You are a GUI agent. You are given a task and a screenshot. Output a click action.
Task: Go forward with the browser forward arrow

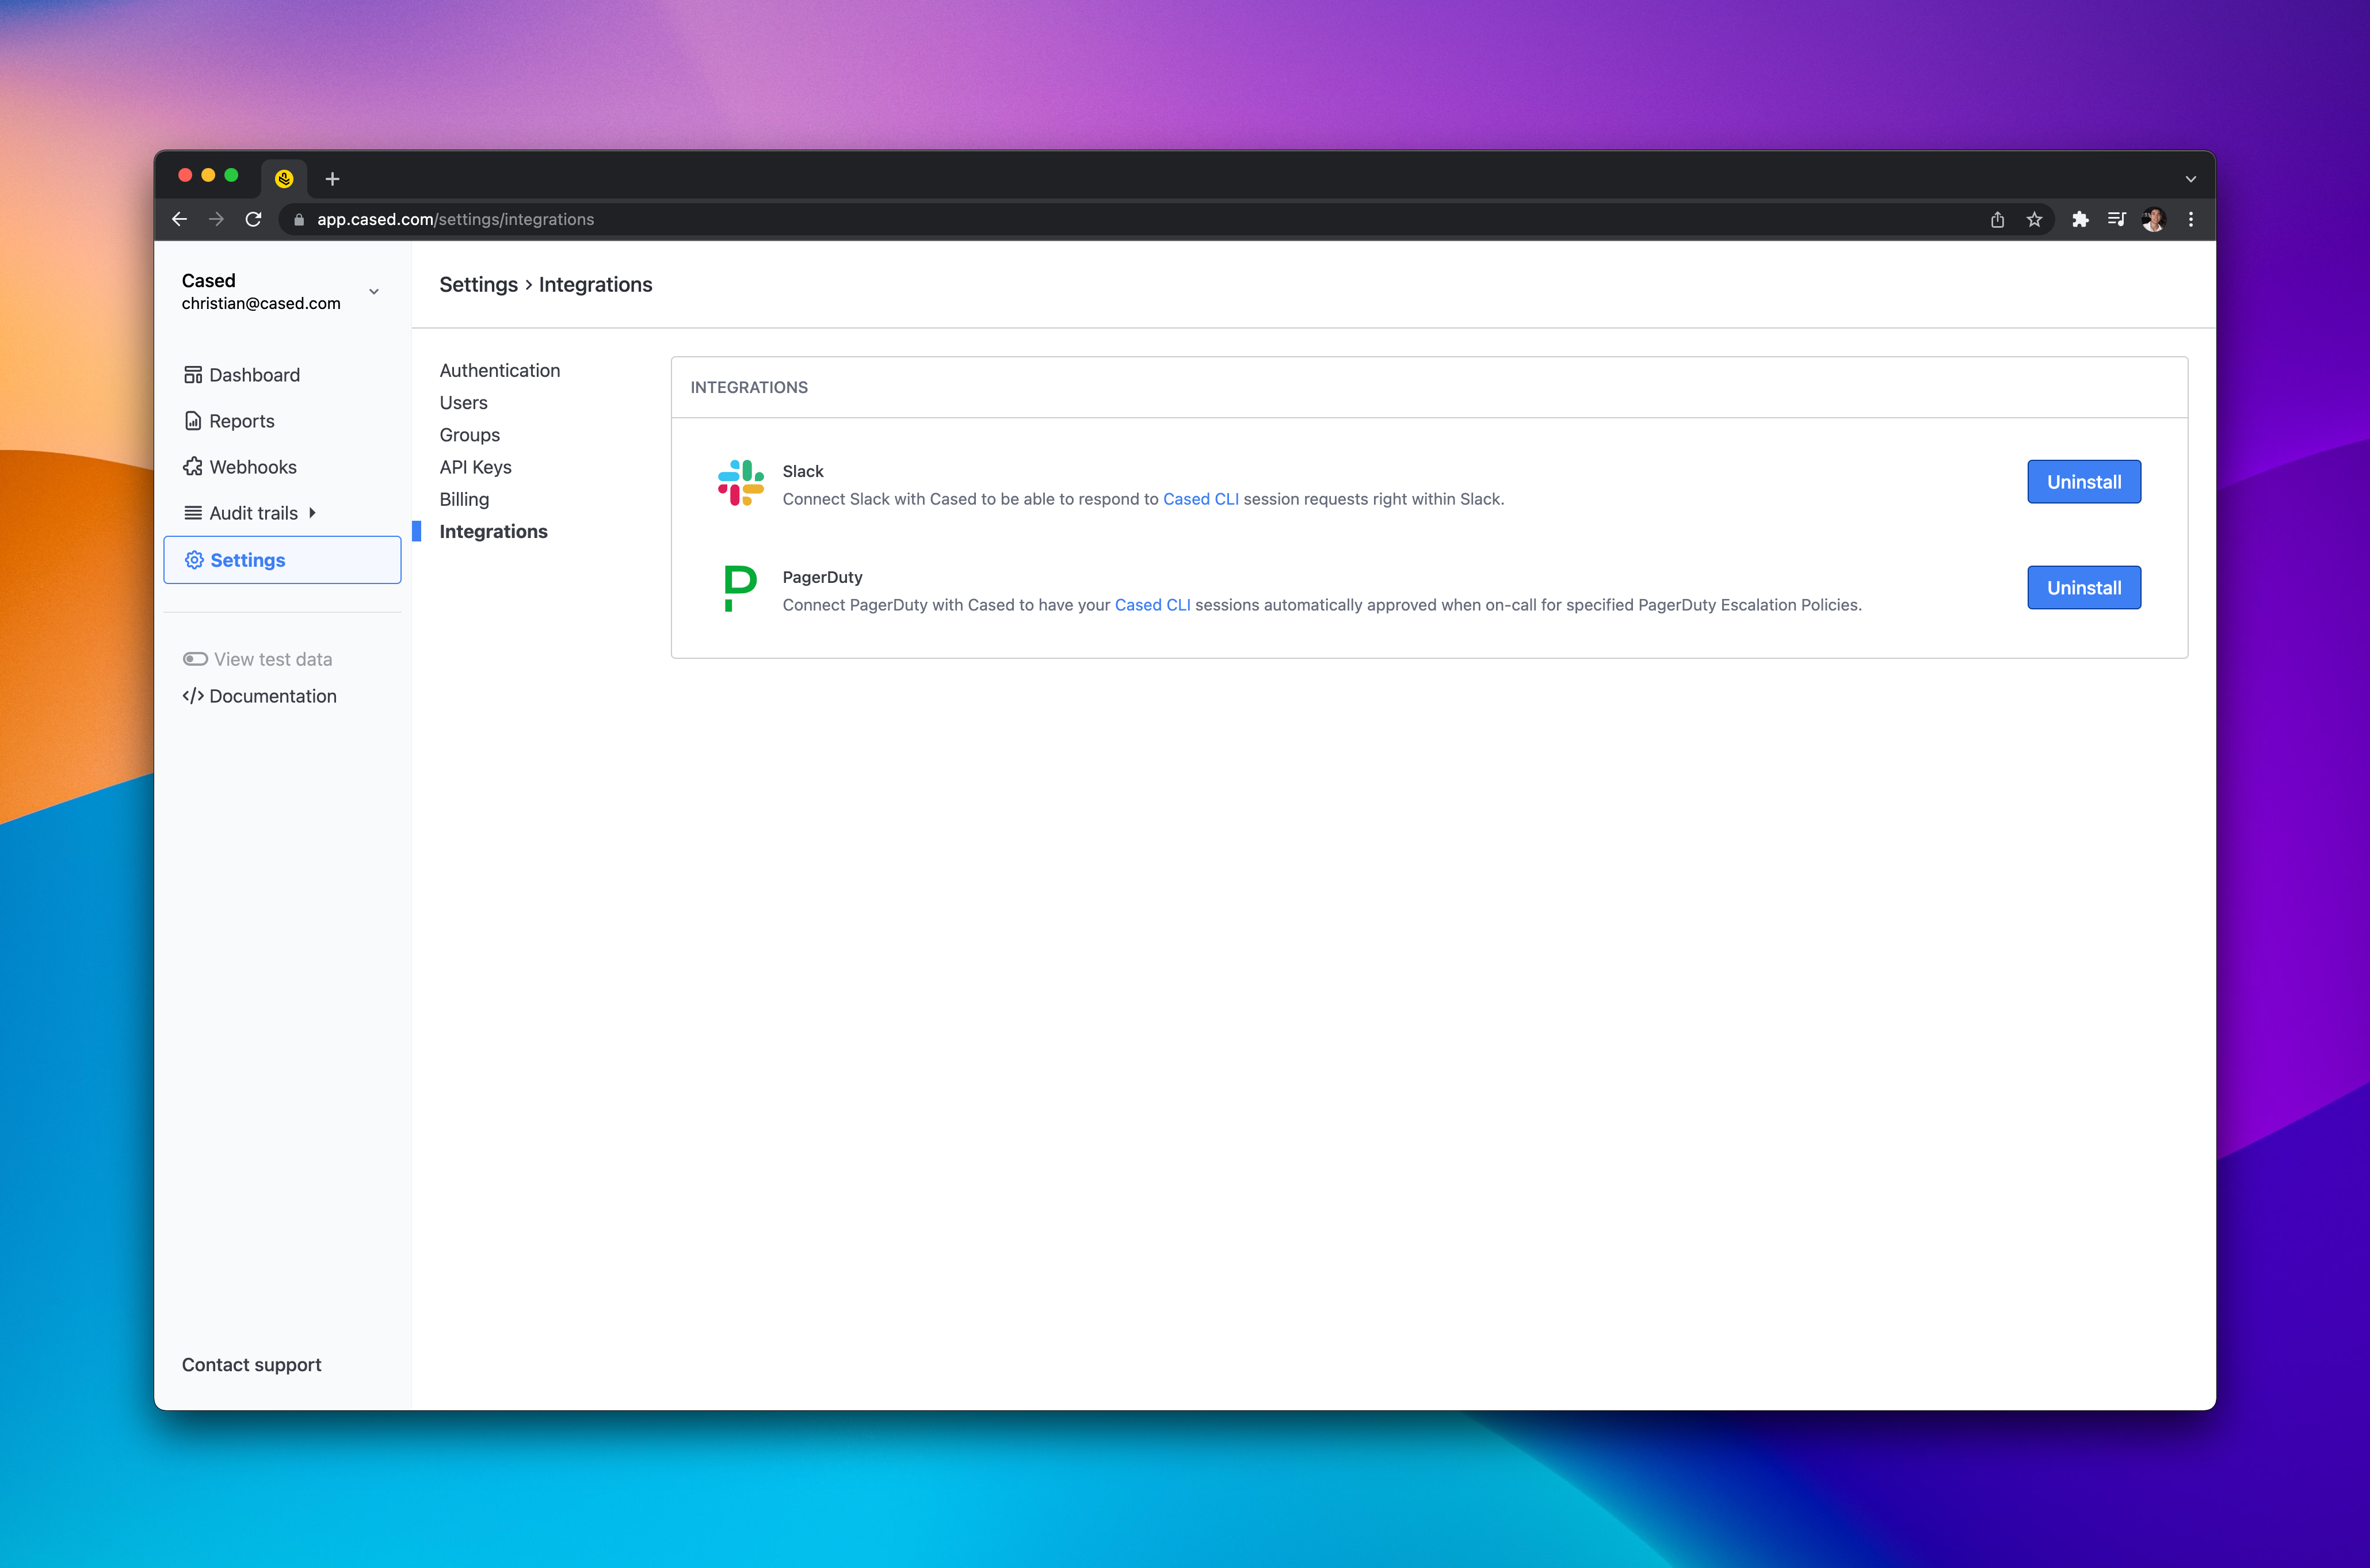tap(216, 219)
